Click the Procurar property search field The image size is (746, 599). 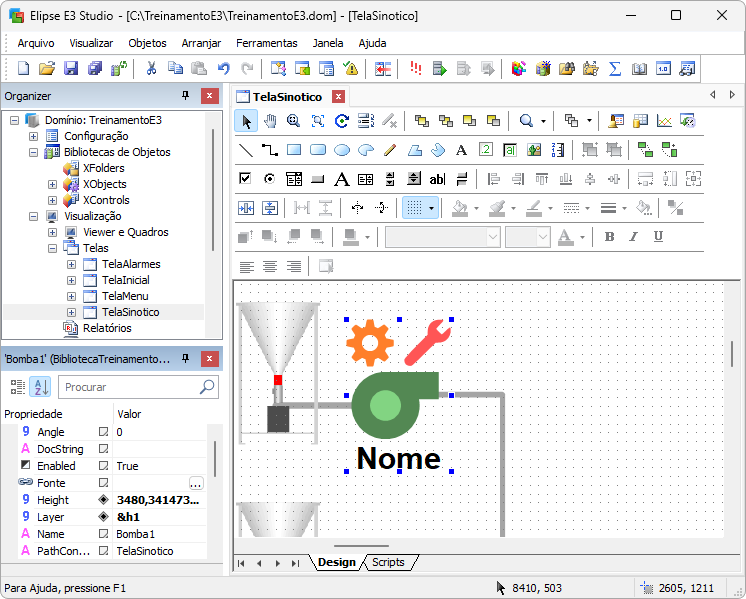pyautogui.click(x=128, y=387)
